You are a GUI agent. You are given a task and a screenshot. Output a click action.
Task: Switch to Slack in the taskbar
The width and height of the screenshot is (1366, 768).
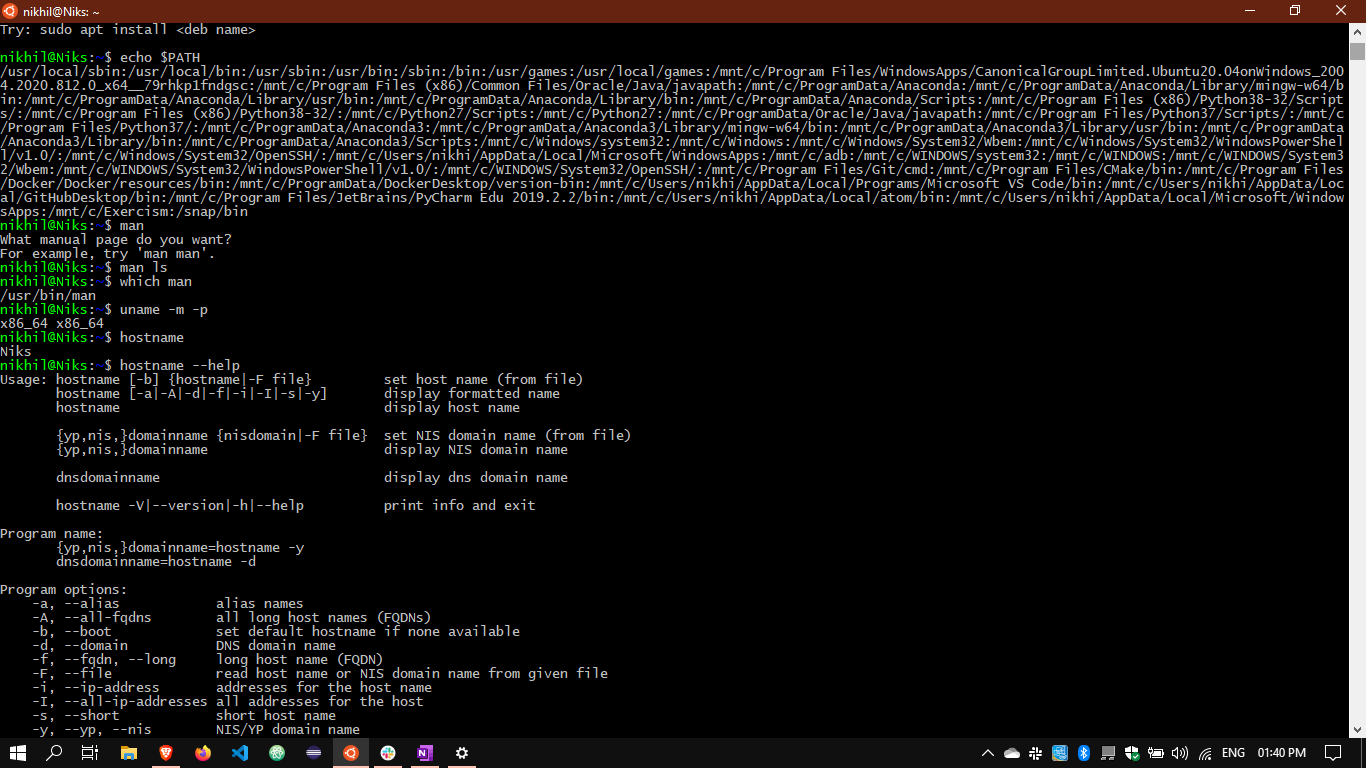pyautogui.click(x=387, y=753)
